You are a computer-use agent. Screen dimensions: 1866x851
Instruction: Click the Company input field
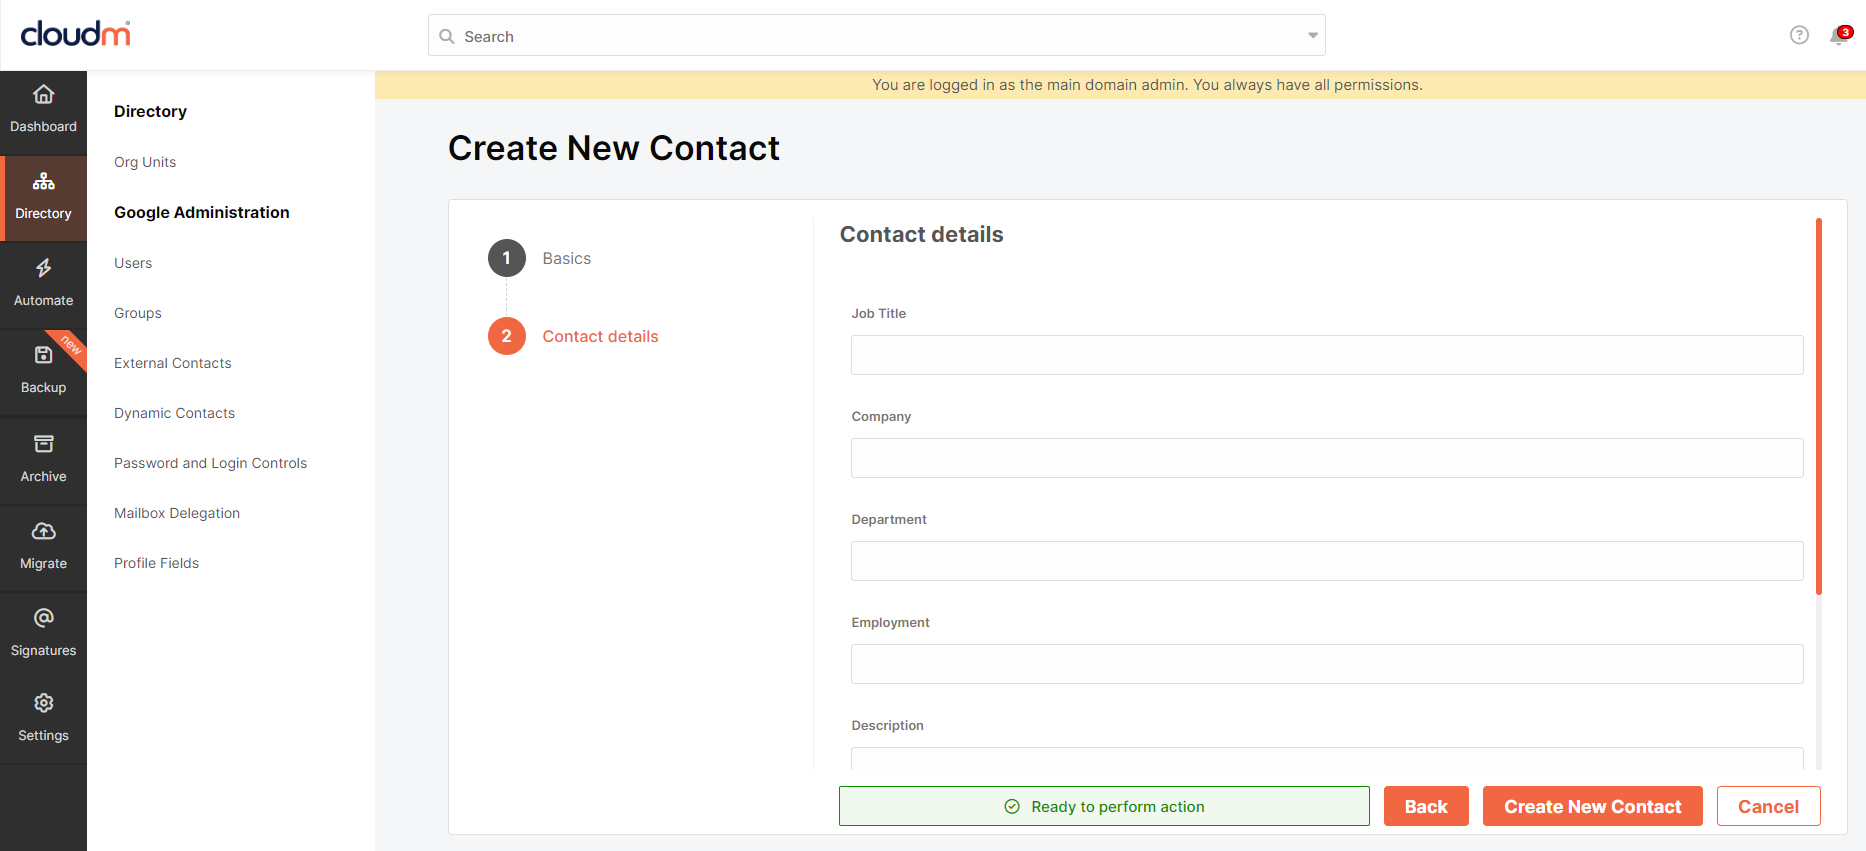[x=1327, y=458]
